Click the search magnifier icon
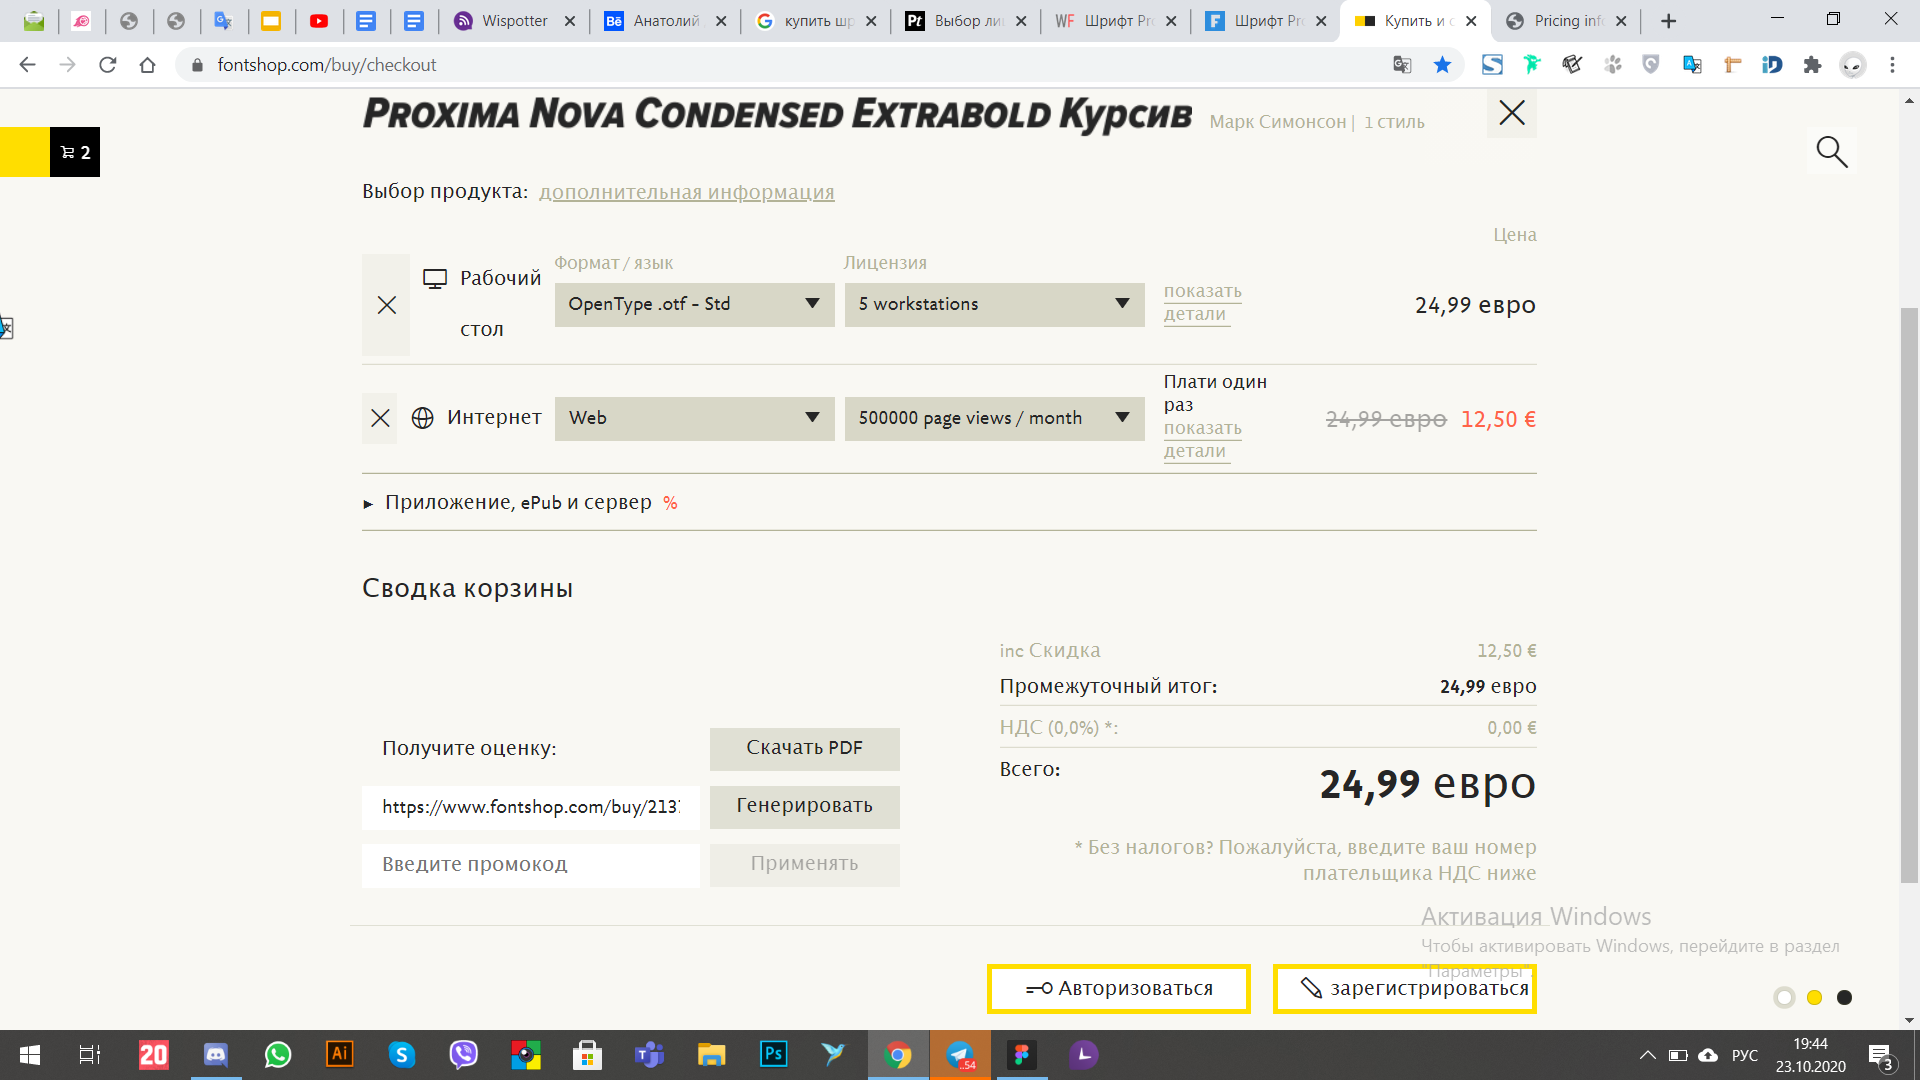 click(x=1831, y=151)
